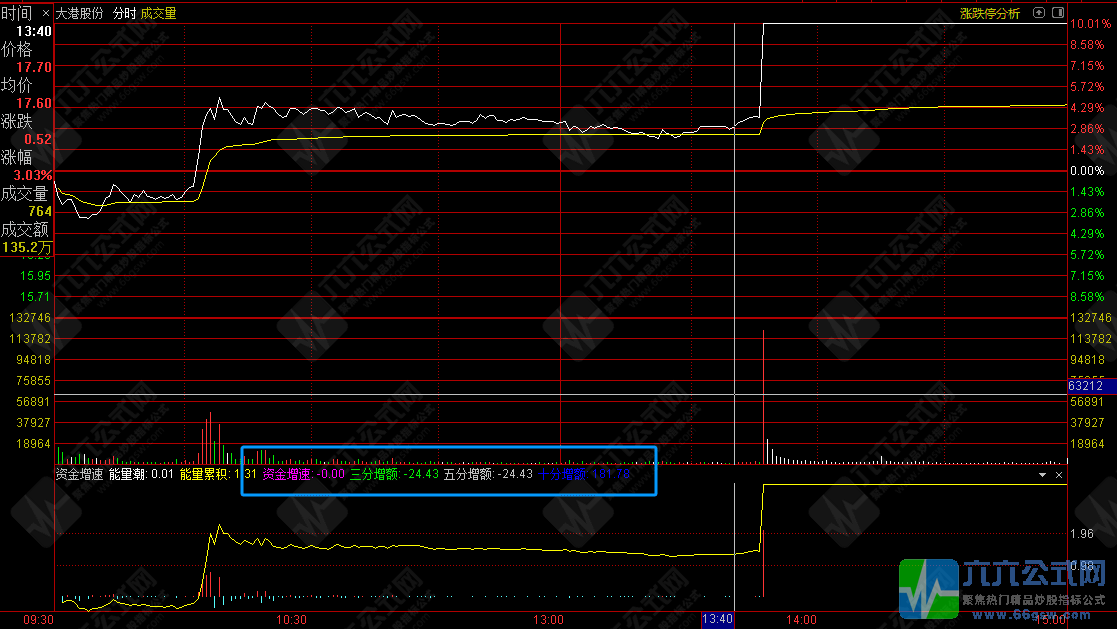Click the 10:30 label on time axis

(x=291, y=620)
